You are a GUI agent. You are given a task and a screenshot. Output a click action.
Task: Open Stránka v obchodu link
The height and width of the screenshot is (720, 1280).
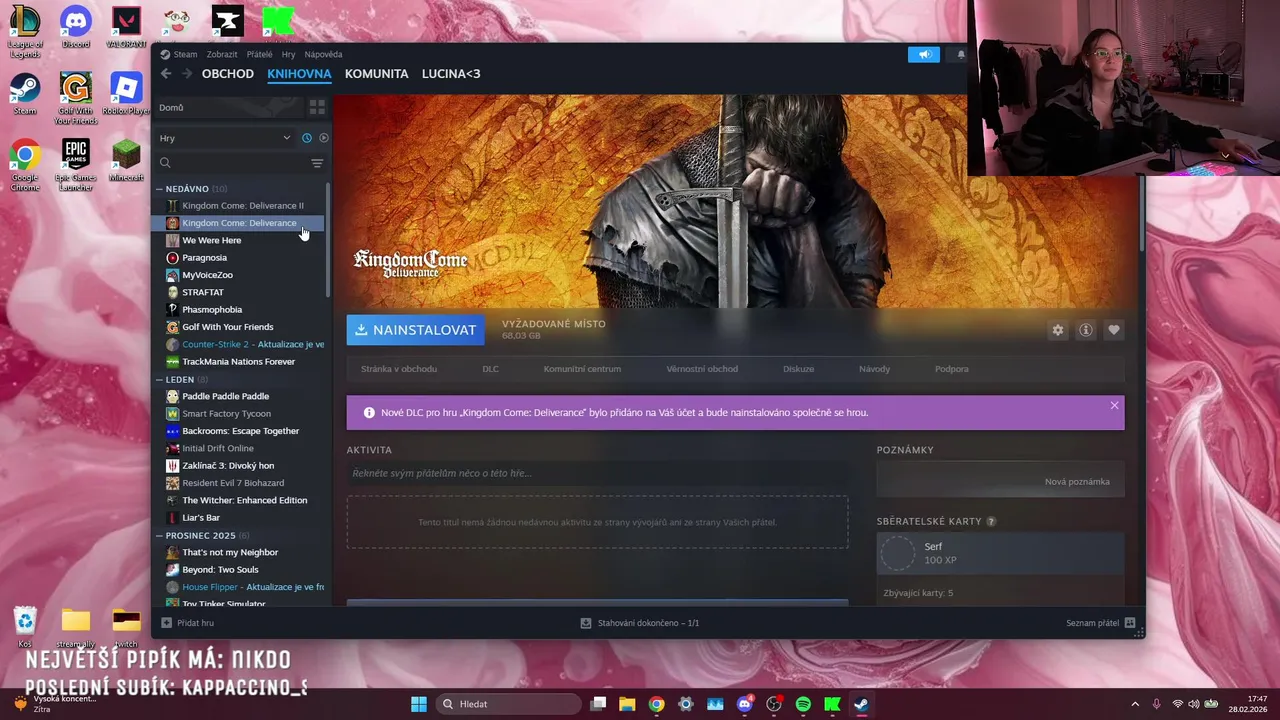(399, 369)
